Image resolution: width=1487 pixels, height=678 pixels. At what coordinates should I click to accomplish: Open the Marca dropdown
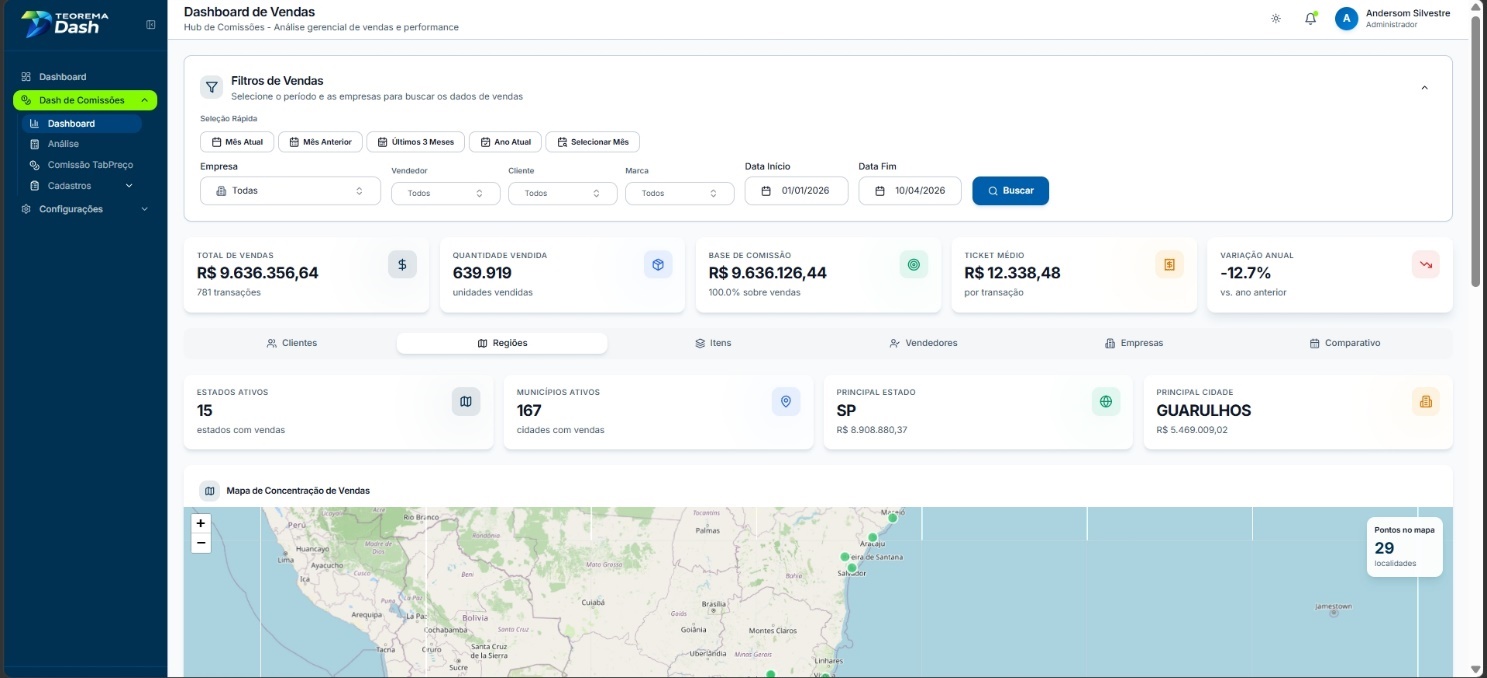[680, 193]
